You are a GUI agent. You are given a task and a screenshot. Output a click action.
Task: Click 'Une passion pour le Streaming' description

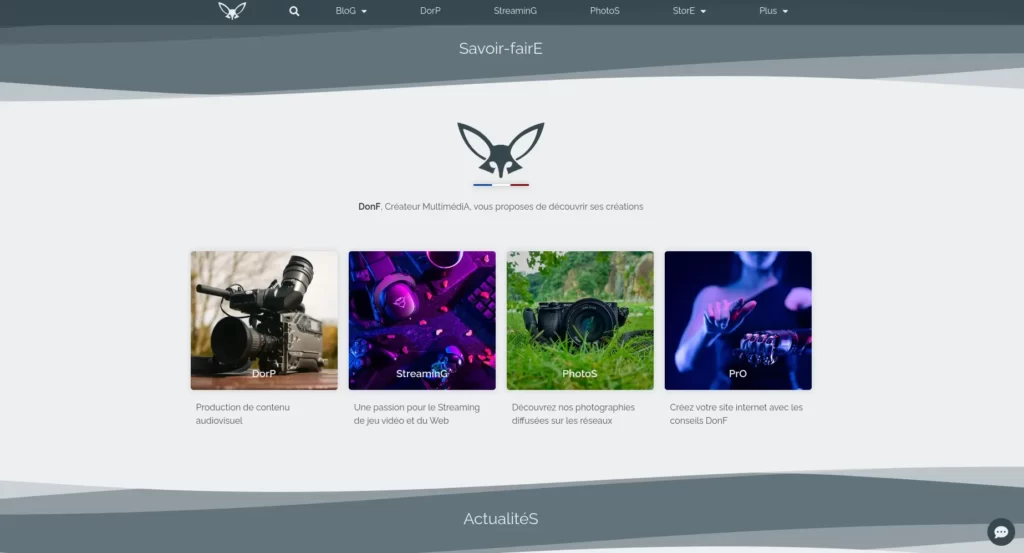point(417,414)
